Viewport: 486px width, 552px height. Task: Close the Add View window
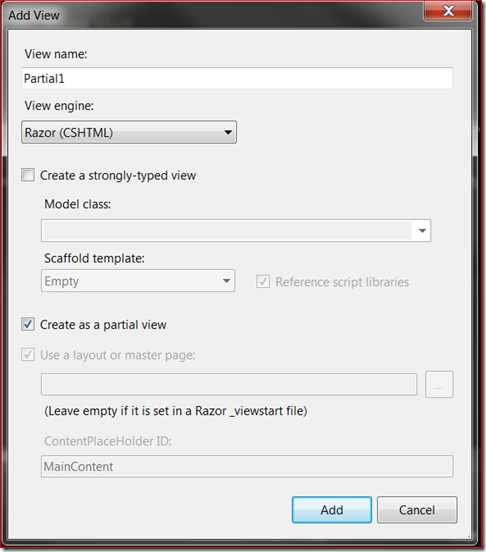pos(448,11)
